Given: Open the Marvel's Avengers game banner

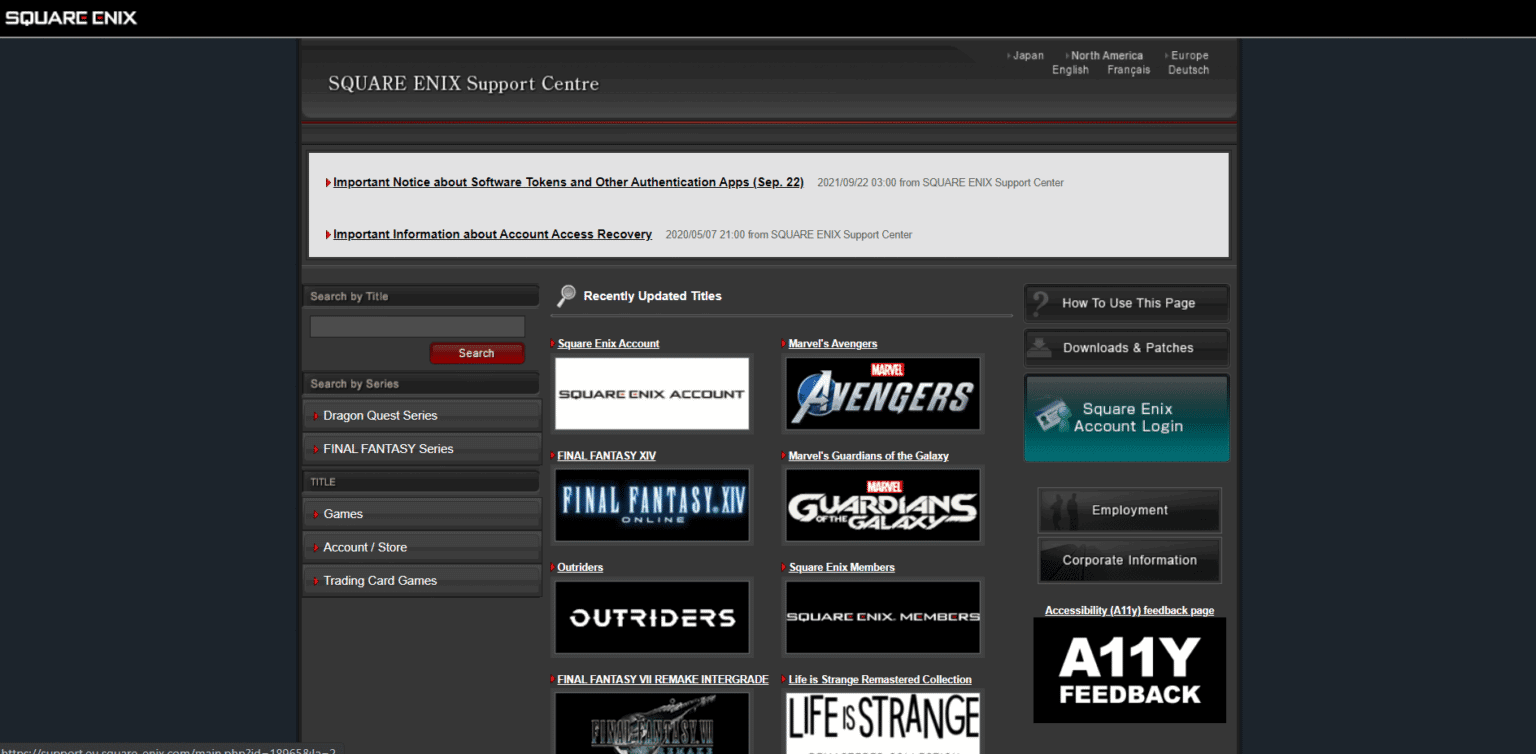Looking at the screenshot, I should pyautogui.click(x=883, y=394).
